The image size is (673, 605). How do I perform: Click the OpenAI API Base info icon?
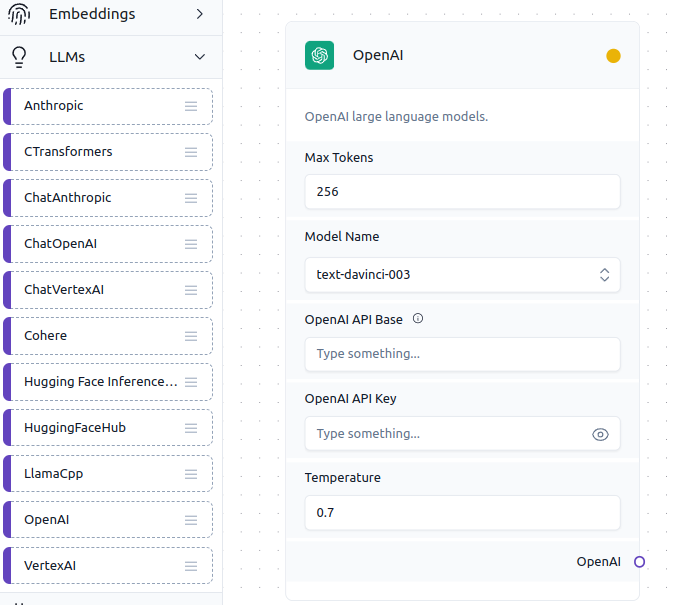pyautogui.click(x=418, y=319)
